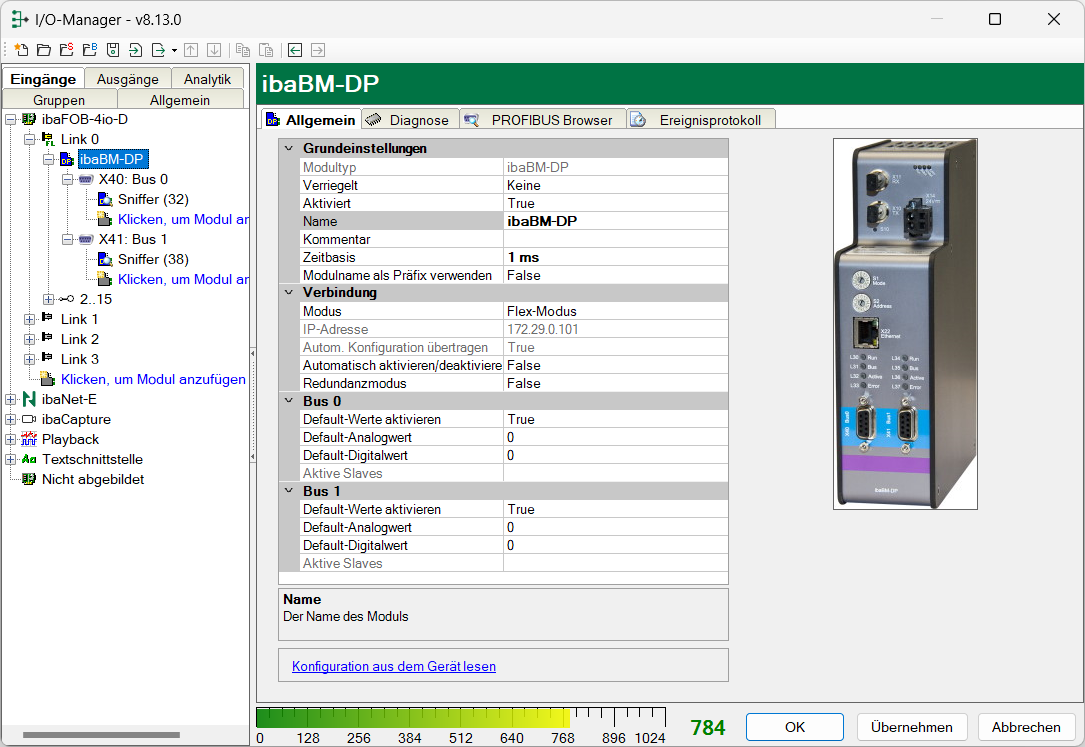Open the Analytik tab
The image size is (1085, 747).
(207, 79)
